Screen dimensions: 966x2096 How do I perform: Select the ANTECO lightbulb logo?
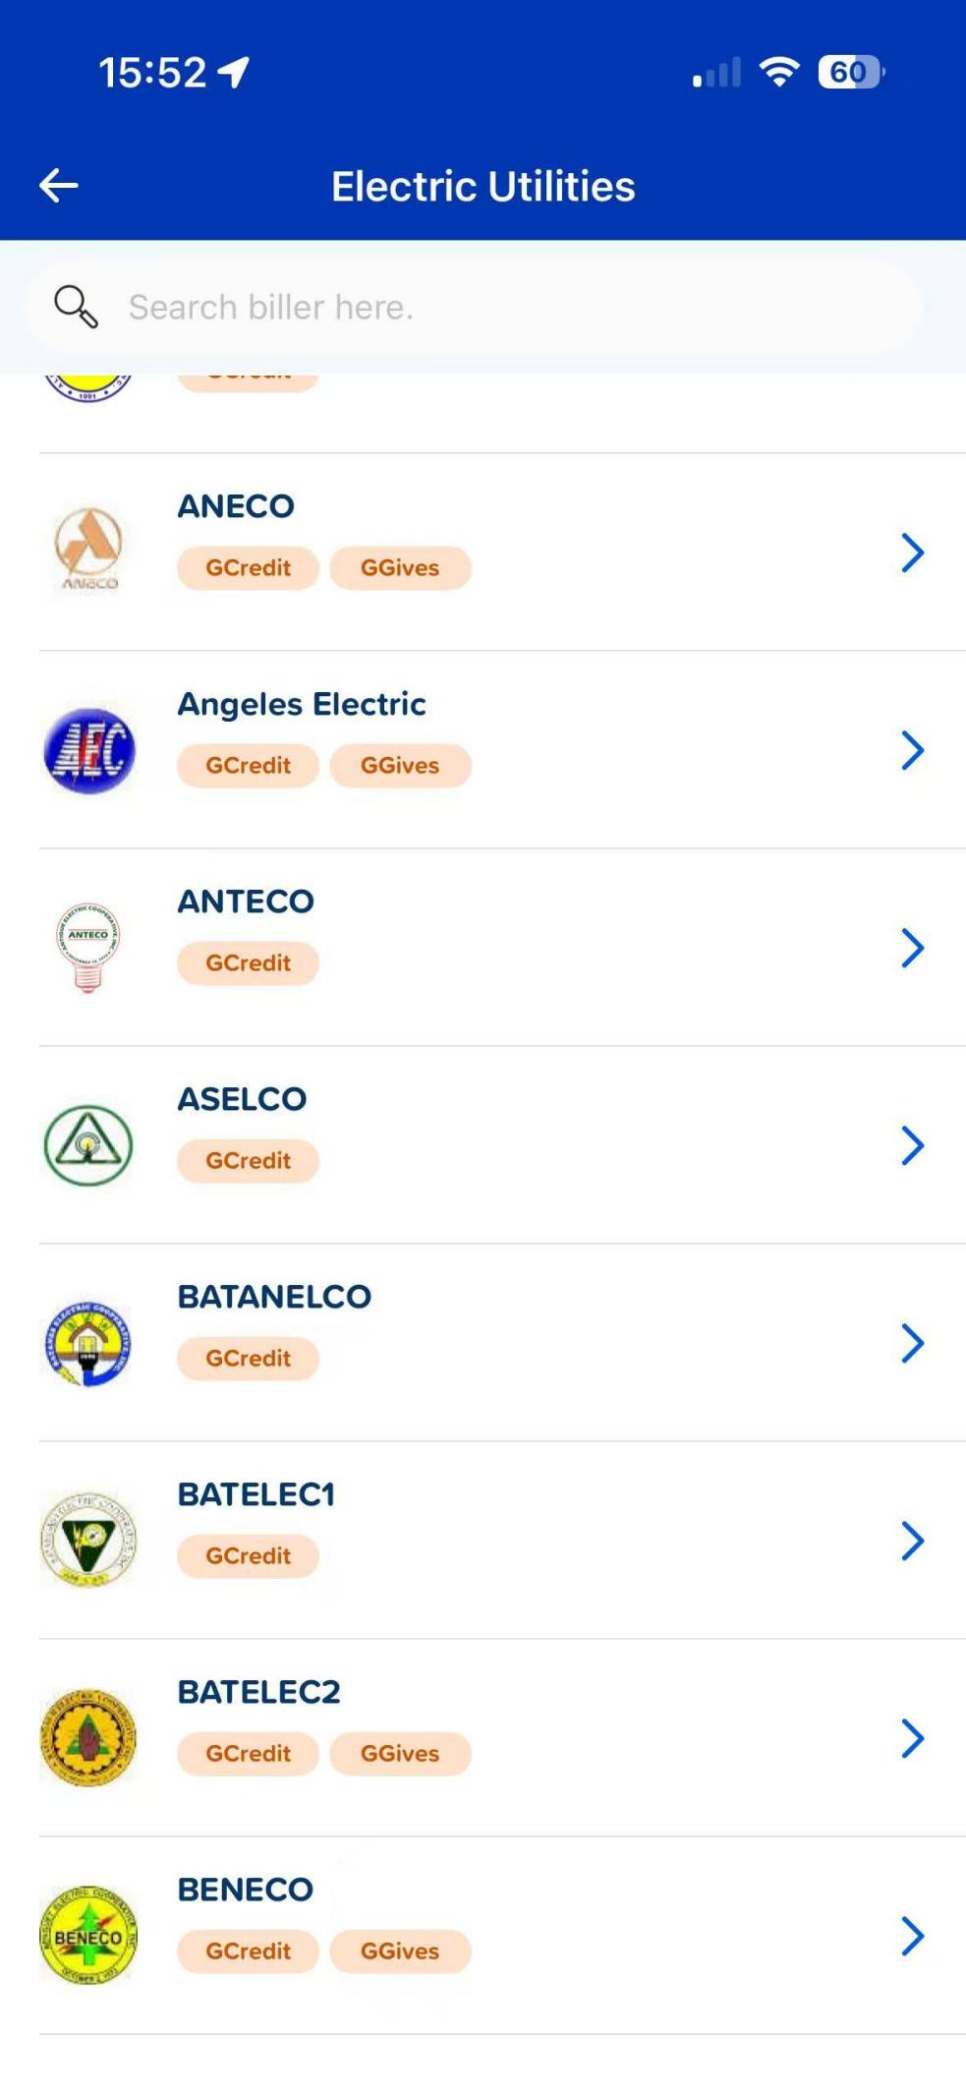(x=89, y=946)
